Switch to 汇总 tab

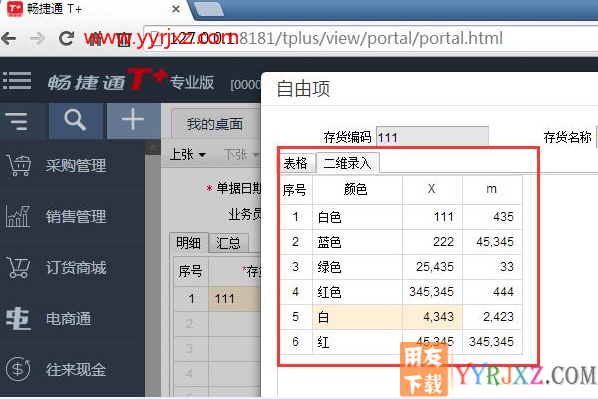click(228, 243)
